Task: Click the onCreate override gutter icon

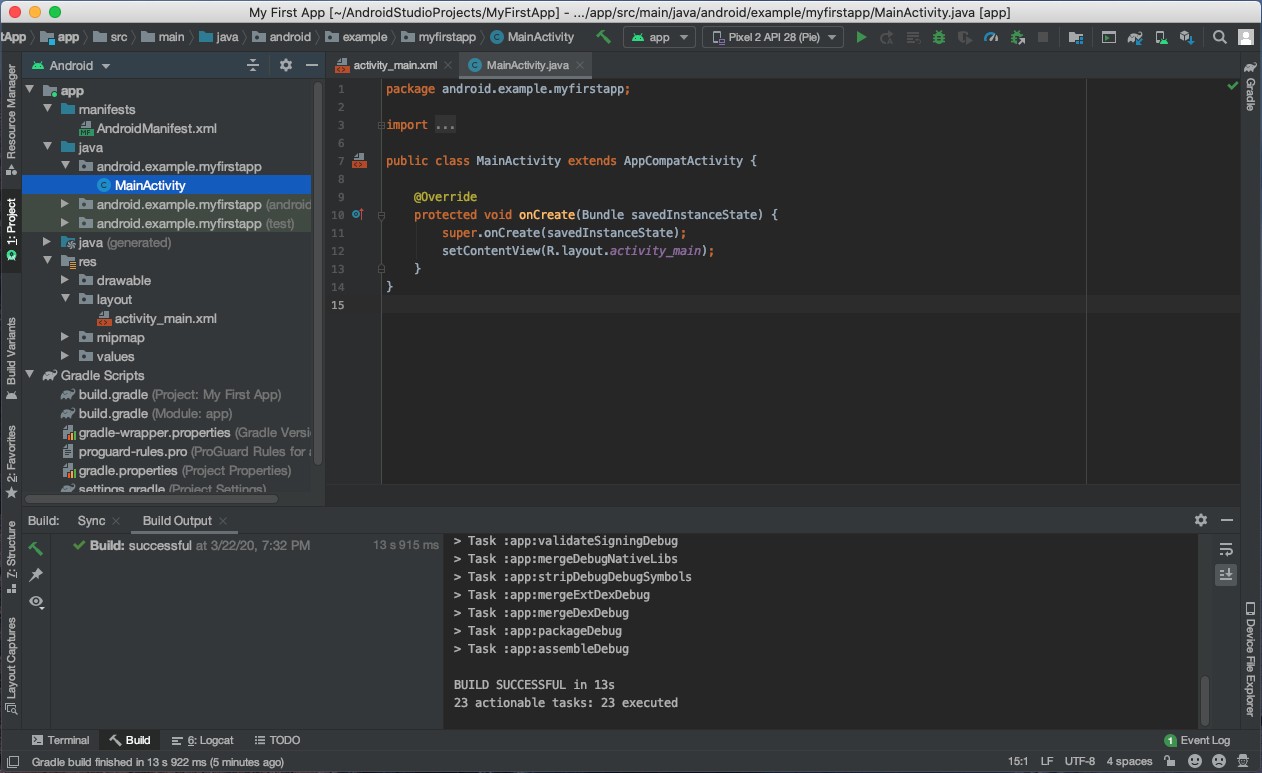Action: (358, 214)
